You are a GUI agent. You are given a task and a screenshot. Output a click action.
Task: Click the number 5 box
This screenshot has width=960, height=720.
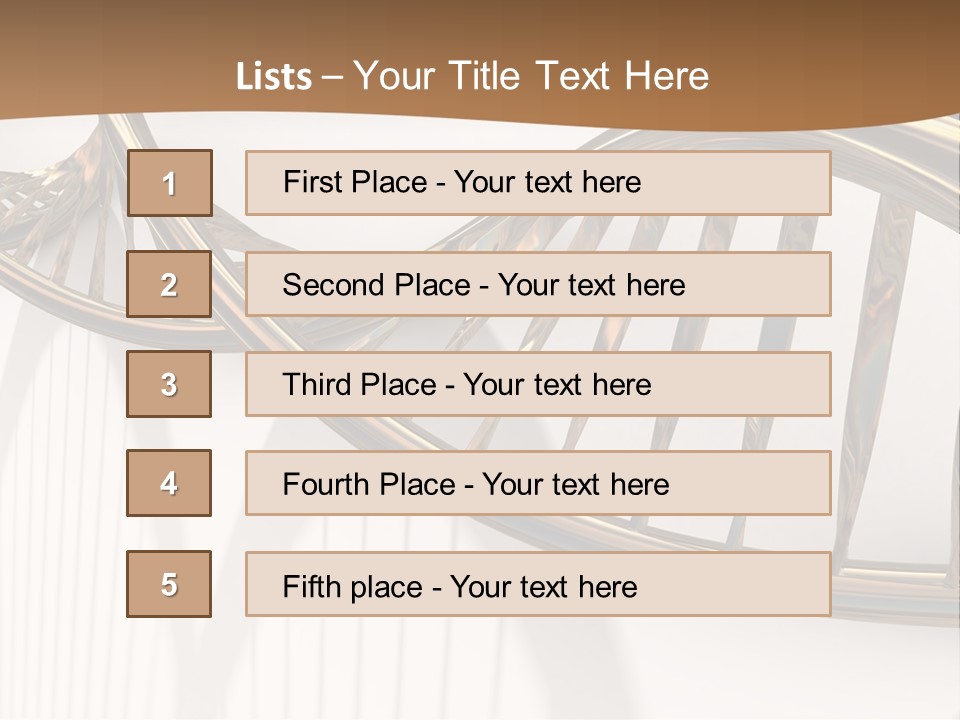169,584
